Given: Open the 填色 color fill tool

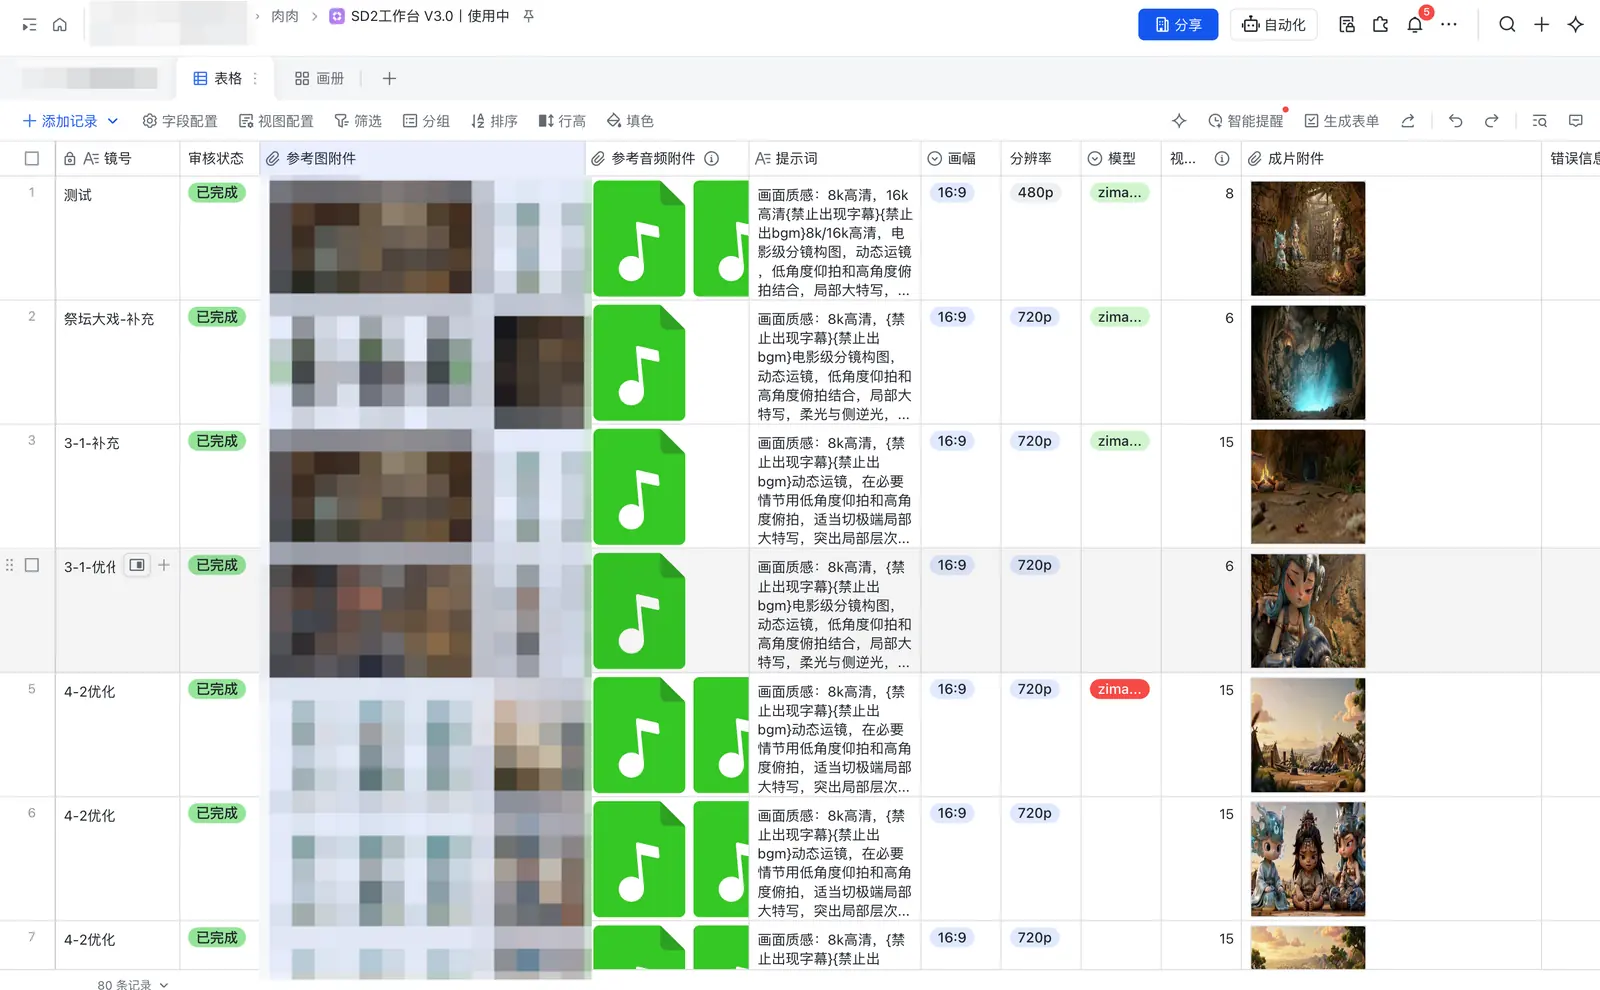Looking at the screenshot, I should 630,121.
